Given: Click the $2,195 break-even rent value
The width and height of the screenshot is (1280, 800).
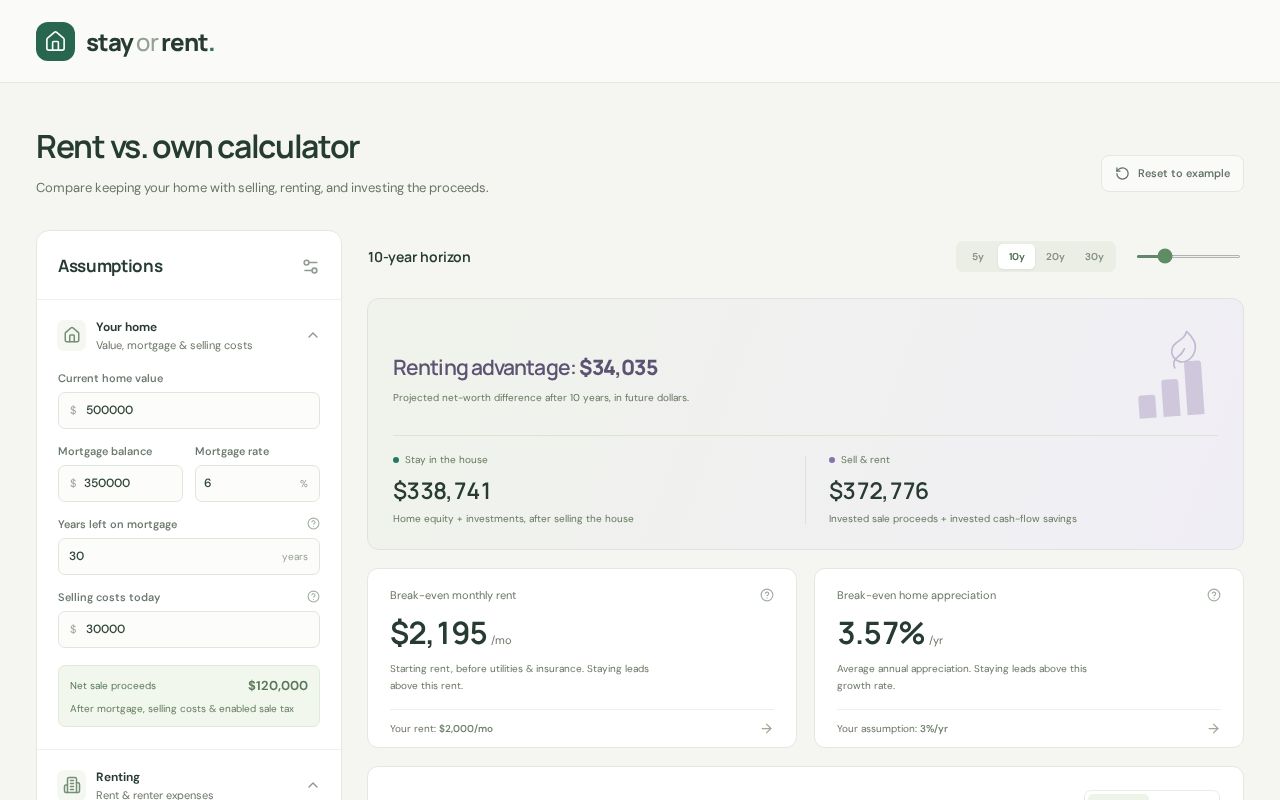Looking at the screenshot, I should tap(438, 633).
